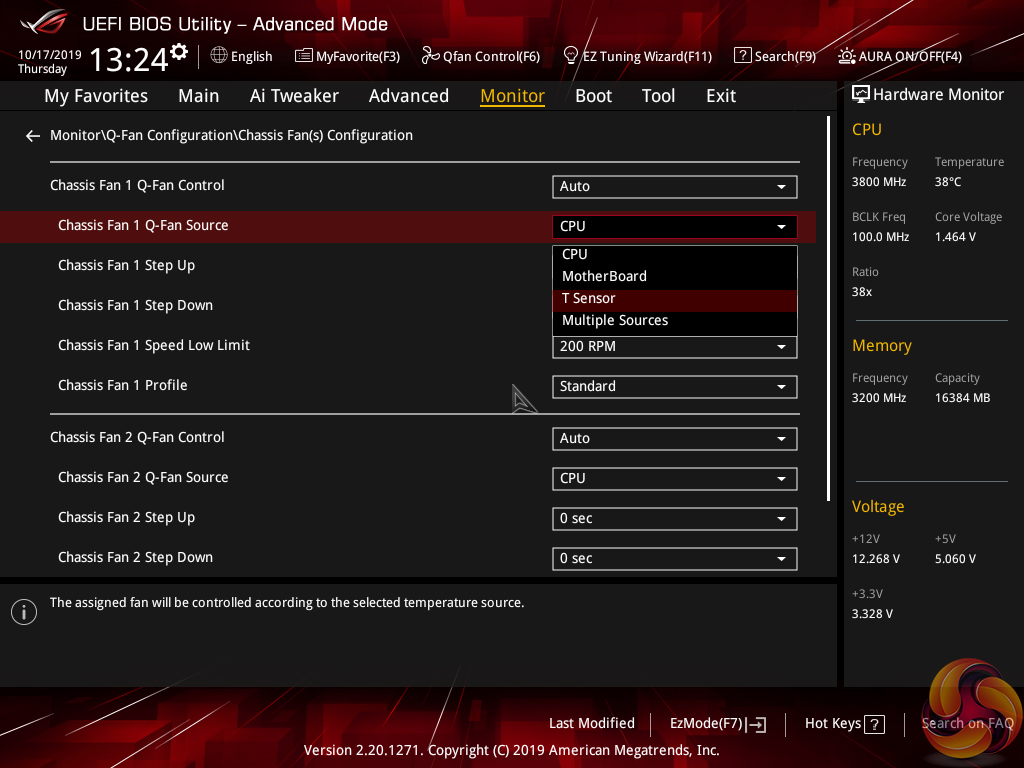
Task: Click the breadcrumb path text
Action: click(x=231, y=136)
